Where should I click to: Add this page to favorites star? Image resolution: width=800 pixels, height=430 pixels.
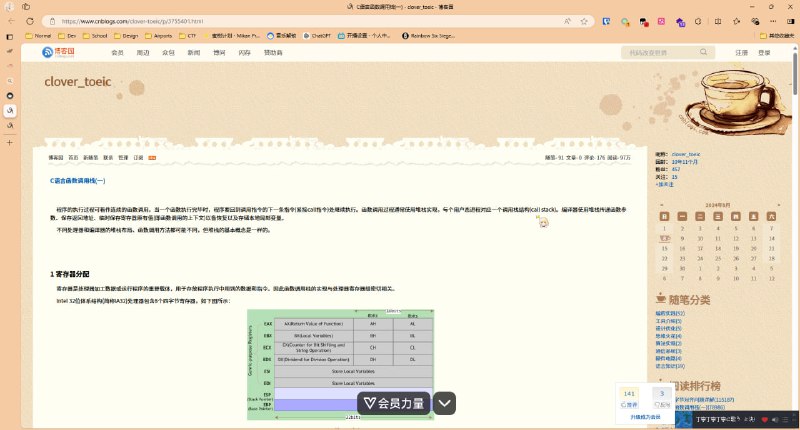tap(584, 21)
